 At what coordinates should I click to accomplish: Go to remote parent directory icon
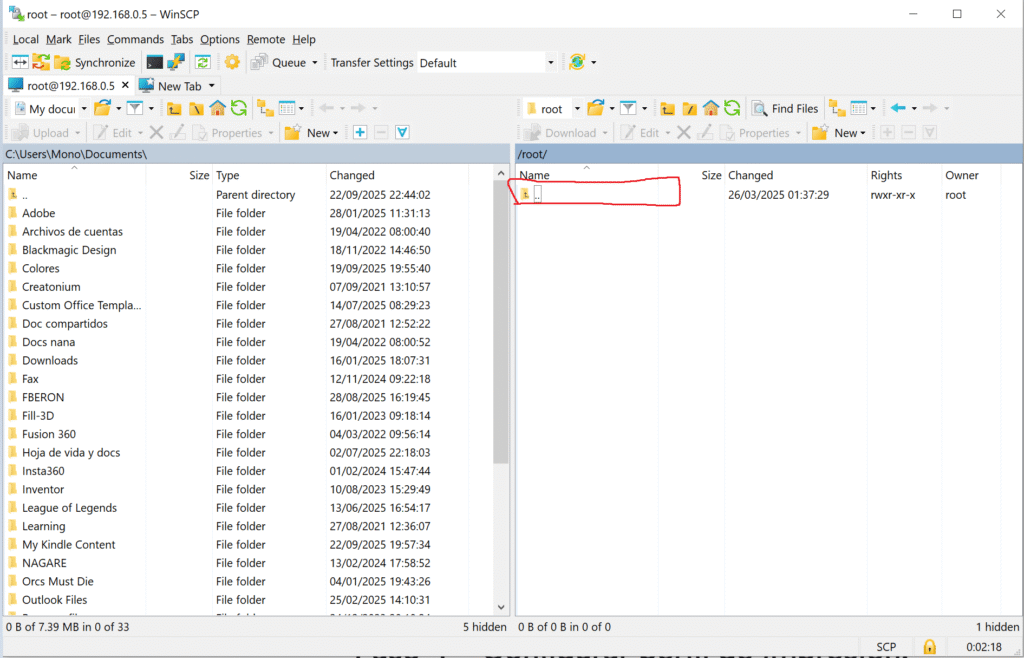pyautogui.click(x=667, y=108)
